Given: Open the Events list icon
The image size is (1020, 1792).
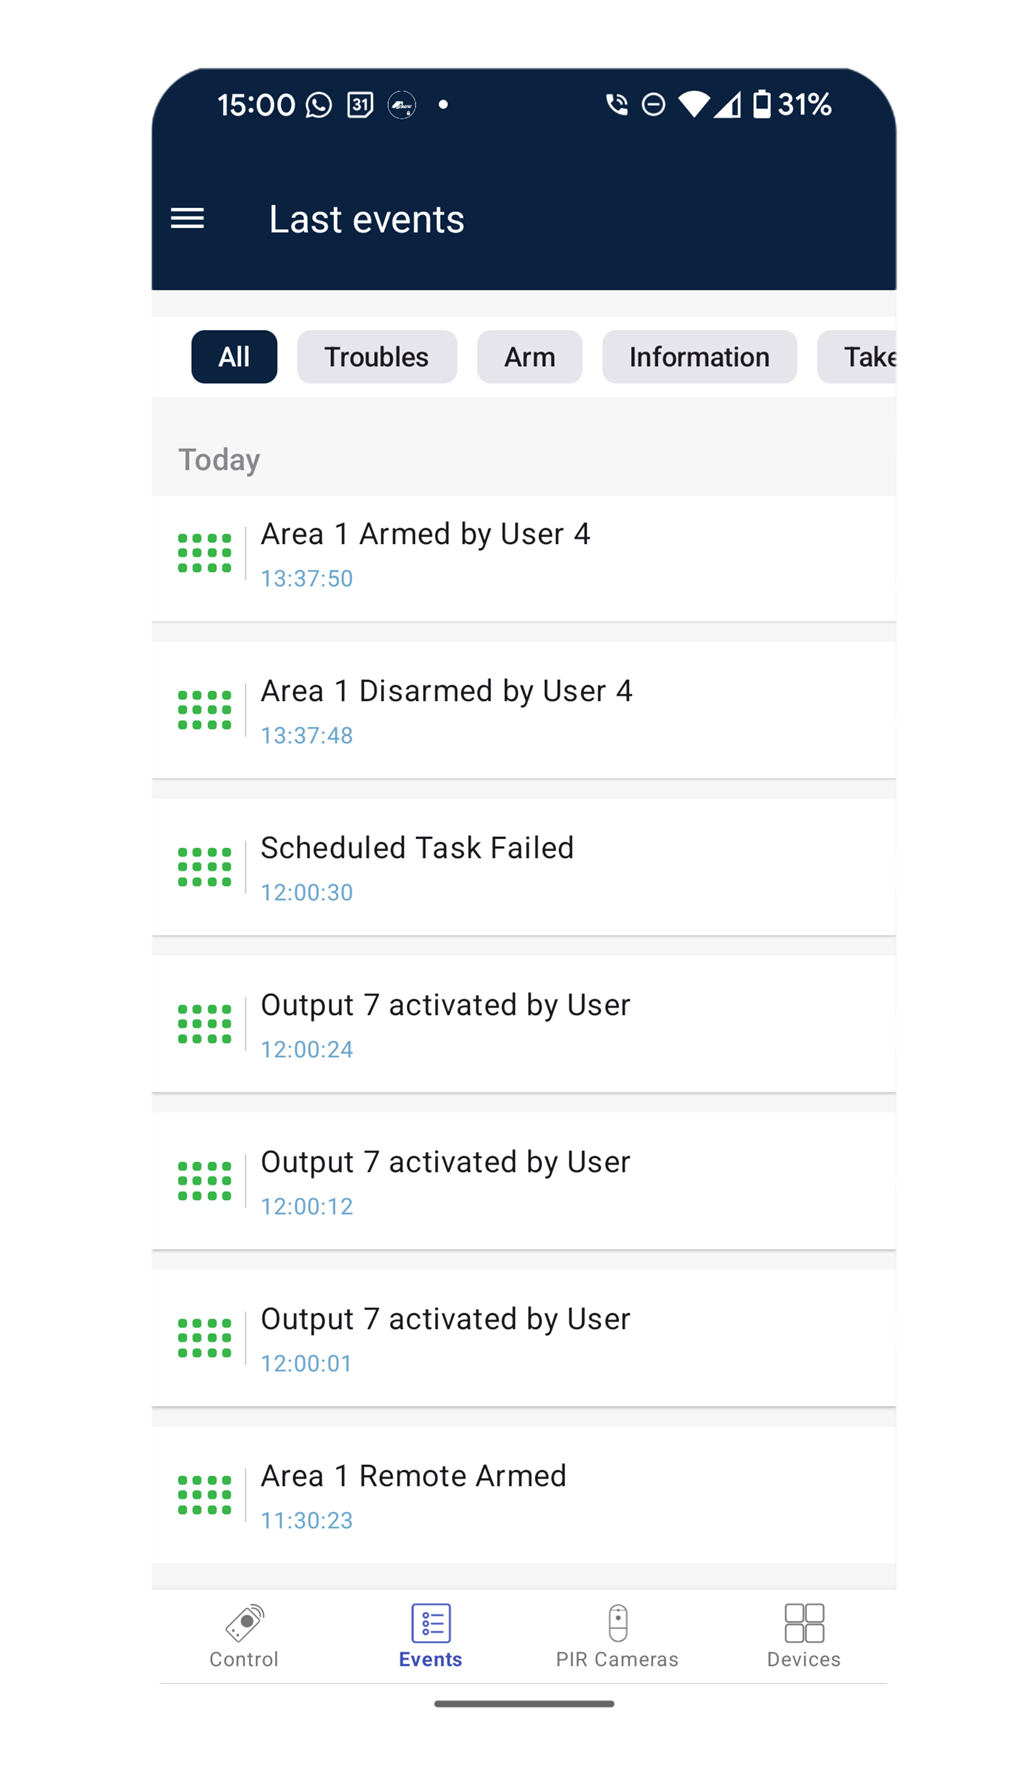Looking at the screenshot, I should (x=431, y=1623).
